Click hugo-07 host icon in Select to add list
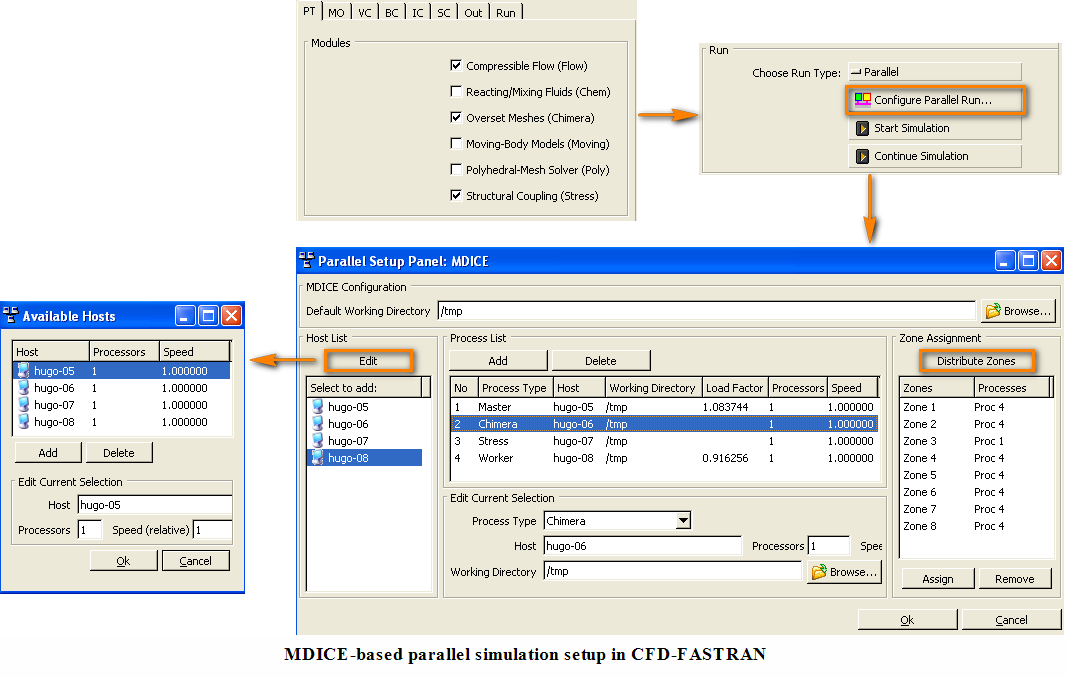This screenshot has width=1066, height=678. click(317, 441)
